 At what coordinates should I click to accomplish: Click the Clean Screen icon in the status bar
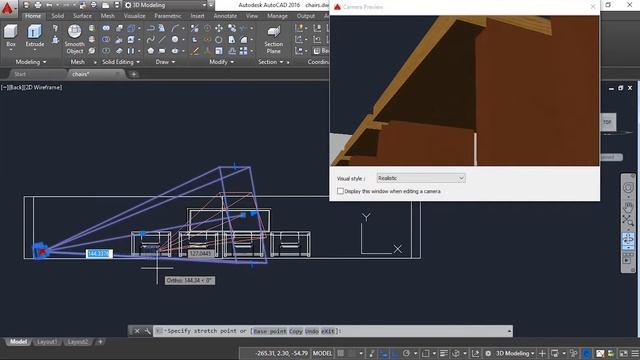point(623,353)
